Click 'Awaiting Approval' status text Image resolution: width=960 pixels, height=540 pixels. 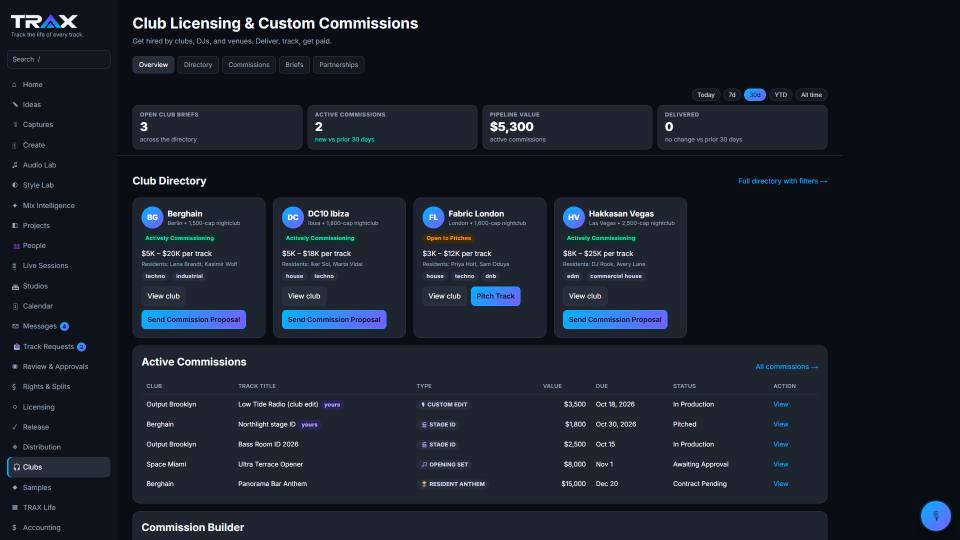point(700,465)
